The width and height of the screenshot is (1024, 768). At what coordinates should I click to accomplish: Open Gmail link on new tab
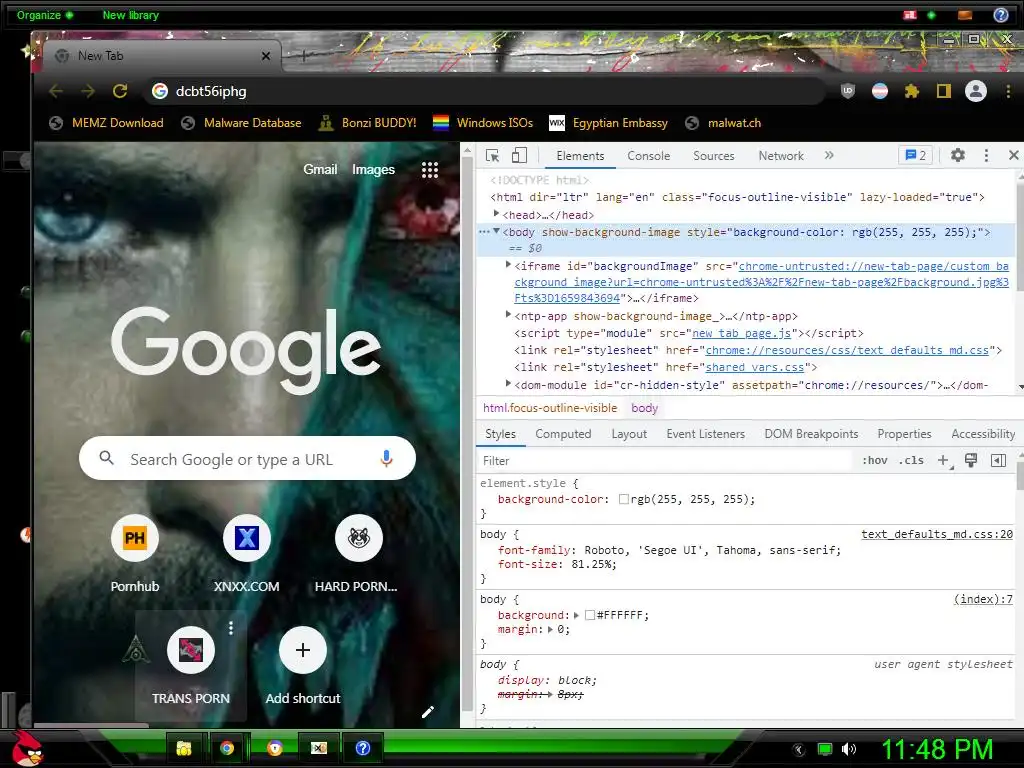(320, 170)
